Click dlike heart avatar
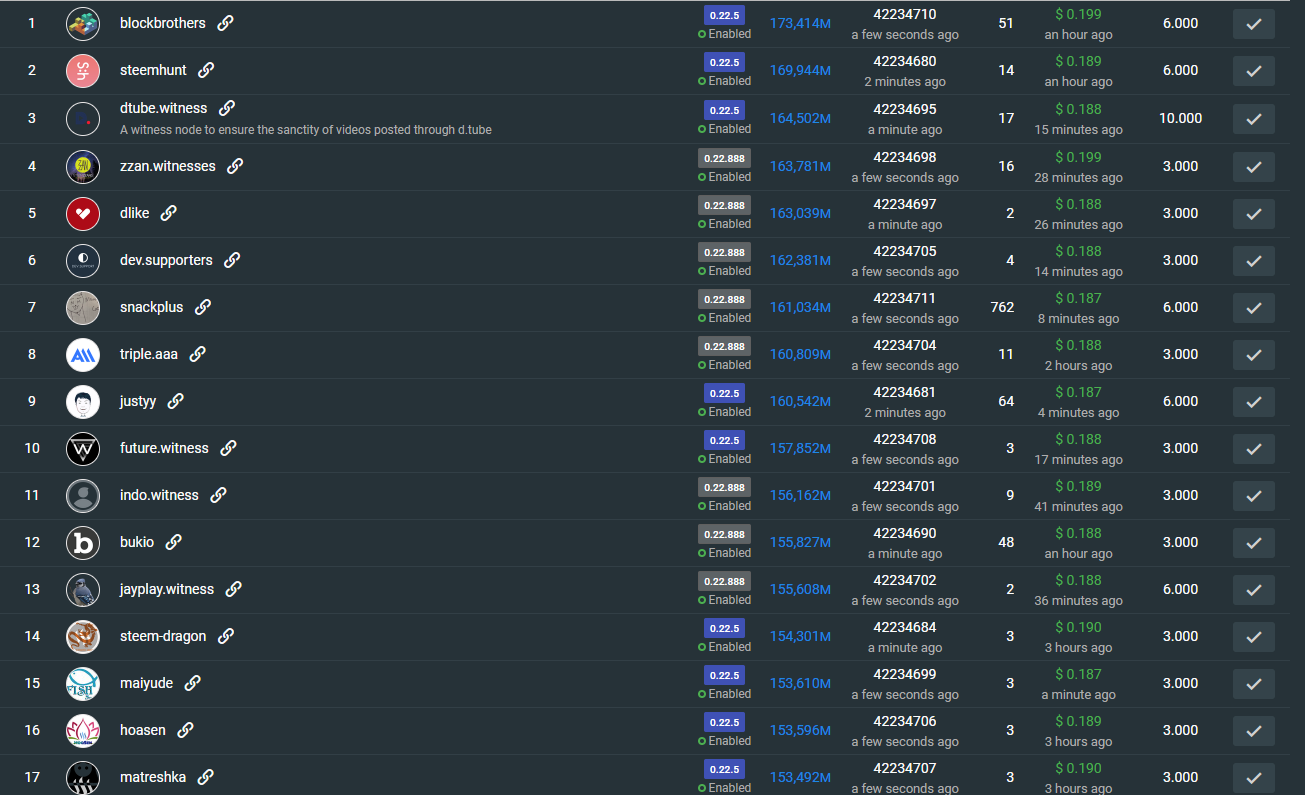 (83, 214)
